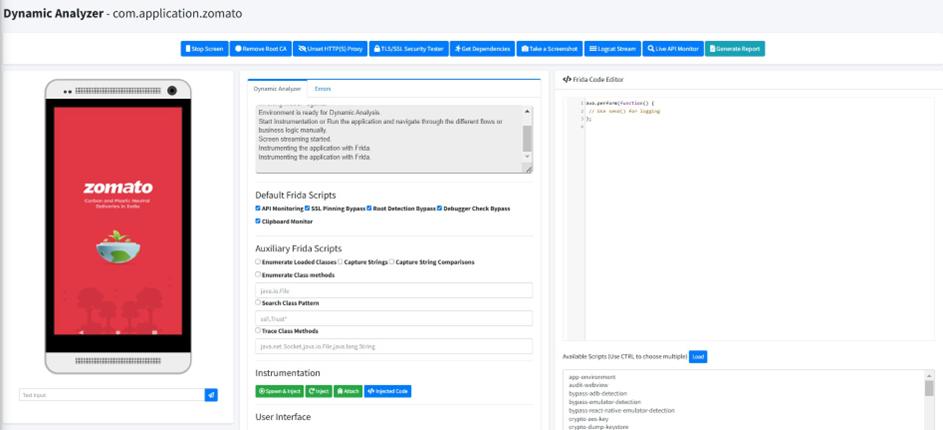Check the Capture Strings option
The height and width of the screenshot is (430, 943).
340,262
